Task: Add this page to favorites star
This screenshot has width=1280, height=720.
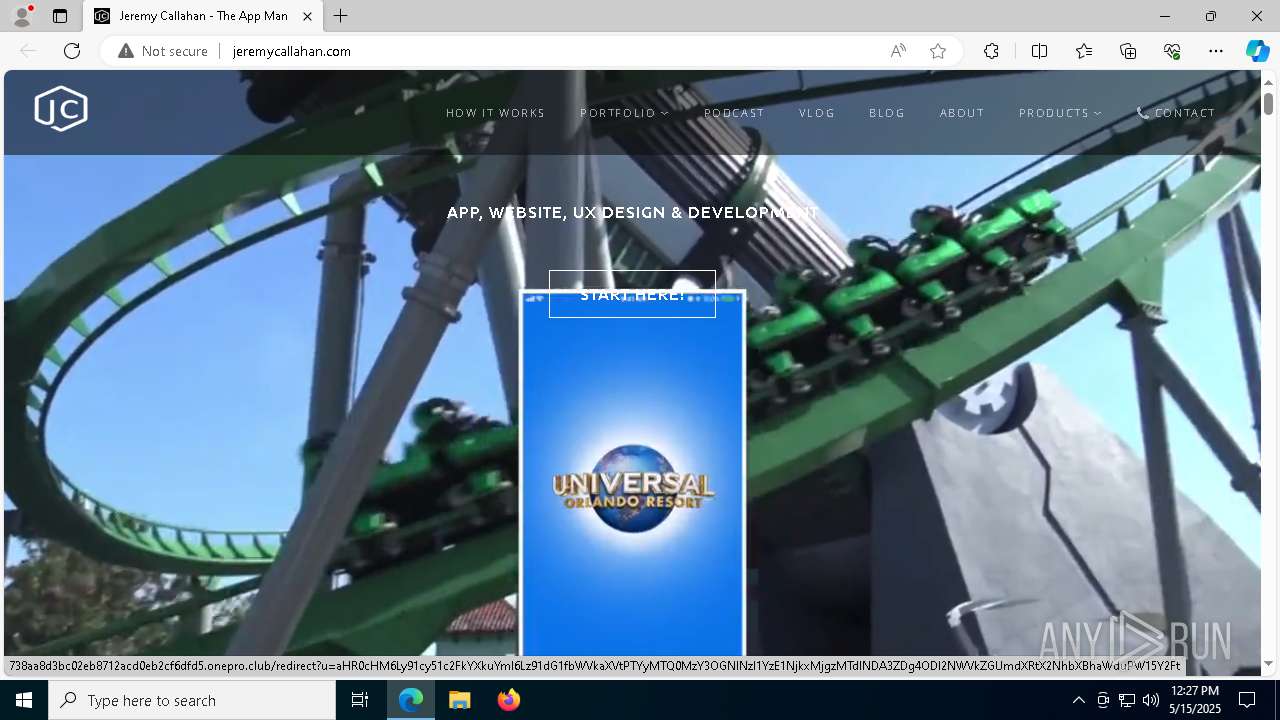Action: click(x=938, y=51)
